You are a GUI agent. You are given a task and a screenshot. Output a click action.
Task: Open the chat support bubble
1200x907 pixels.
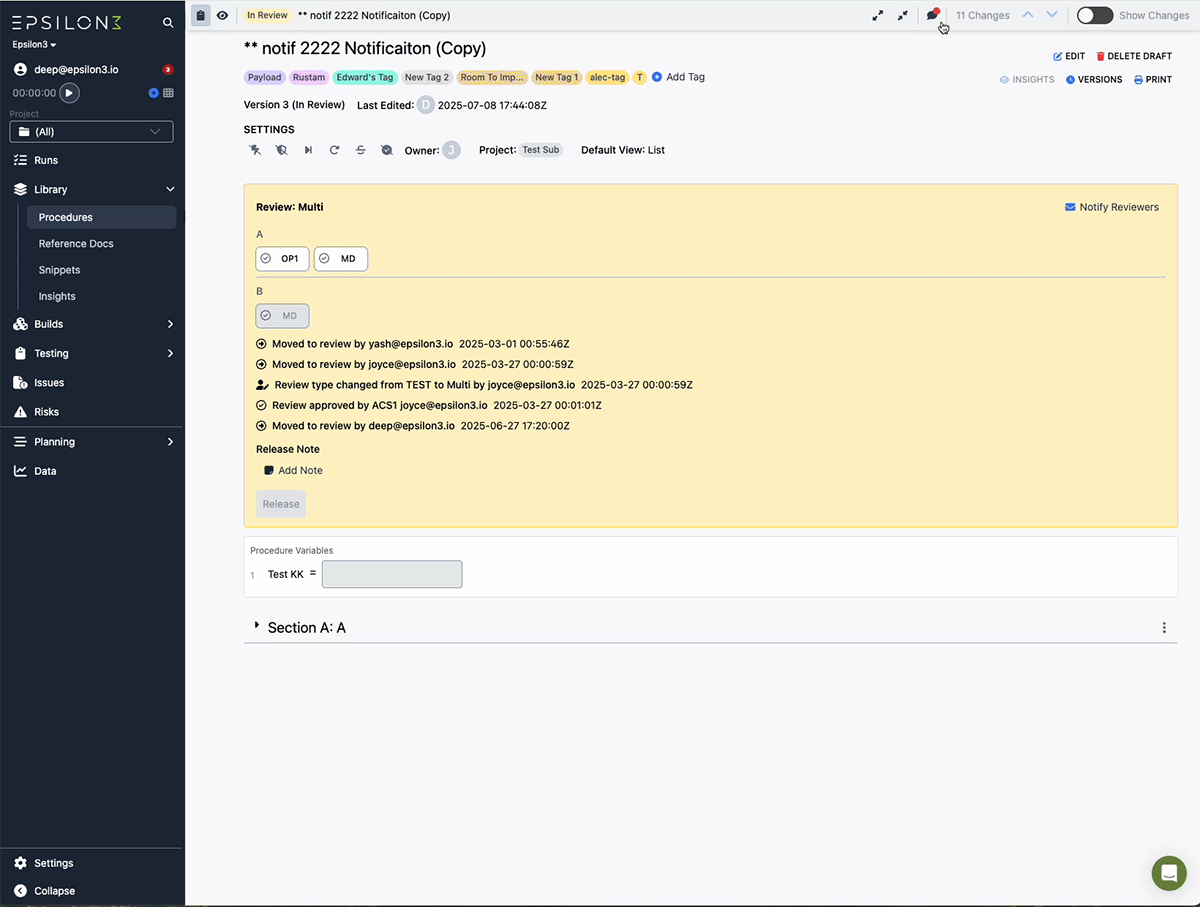pos(1169,873)
